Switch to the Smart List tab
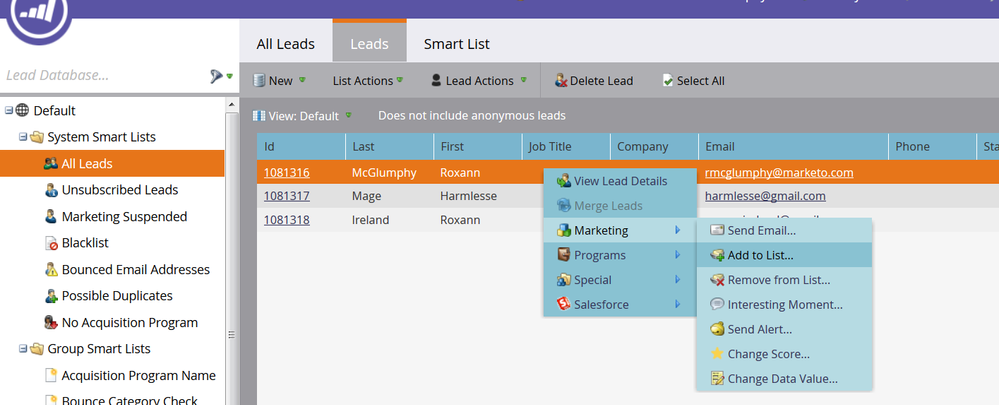The image size is (999, 405). [457, 44]
